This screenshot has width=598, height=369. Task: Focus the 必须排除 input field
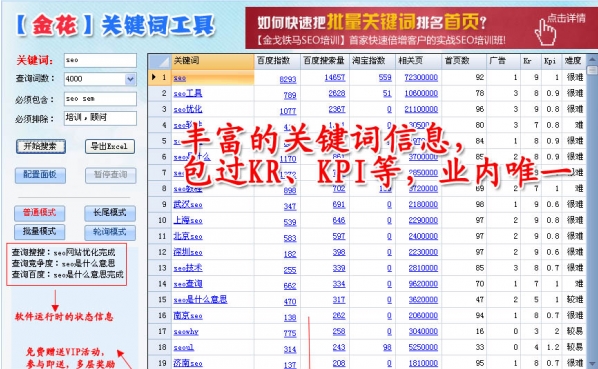(x=100, y=118)
